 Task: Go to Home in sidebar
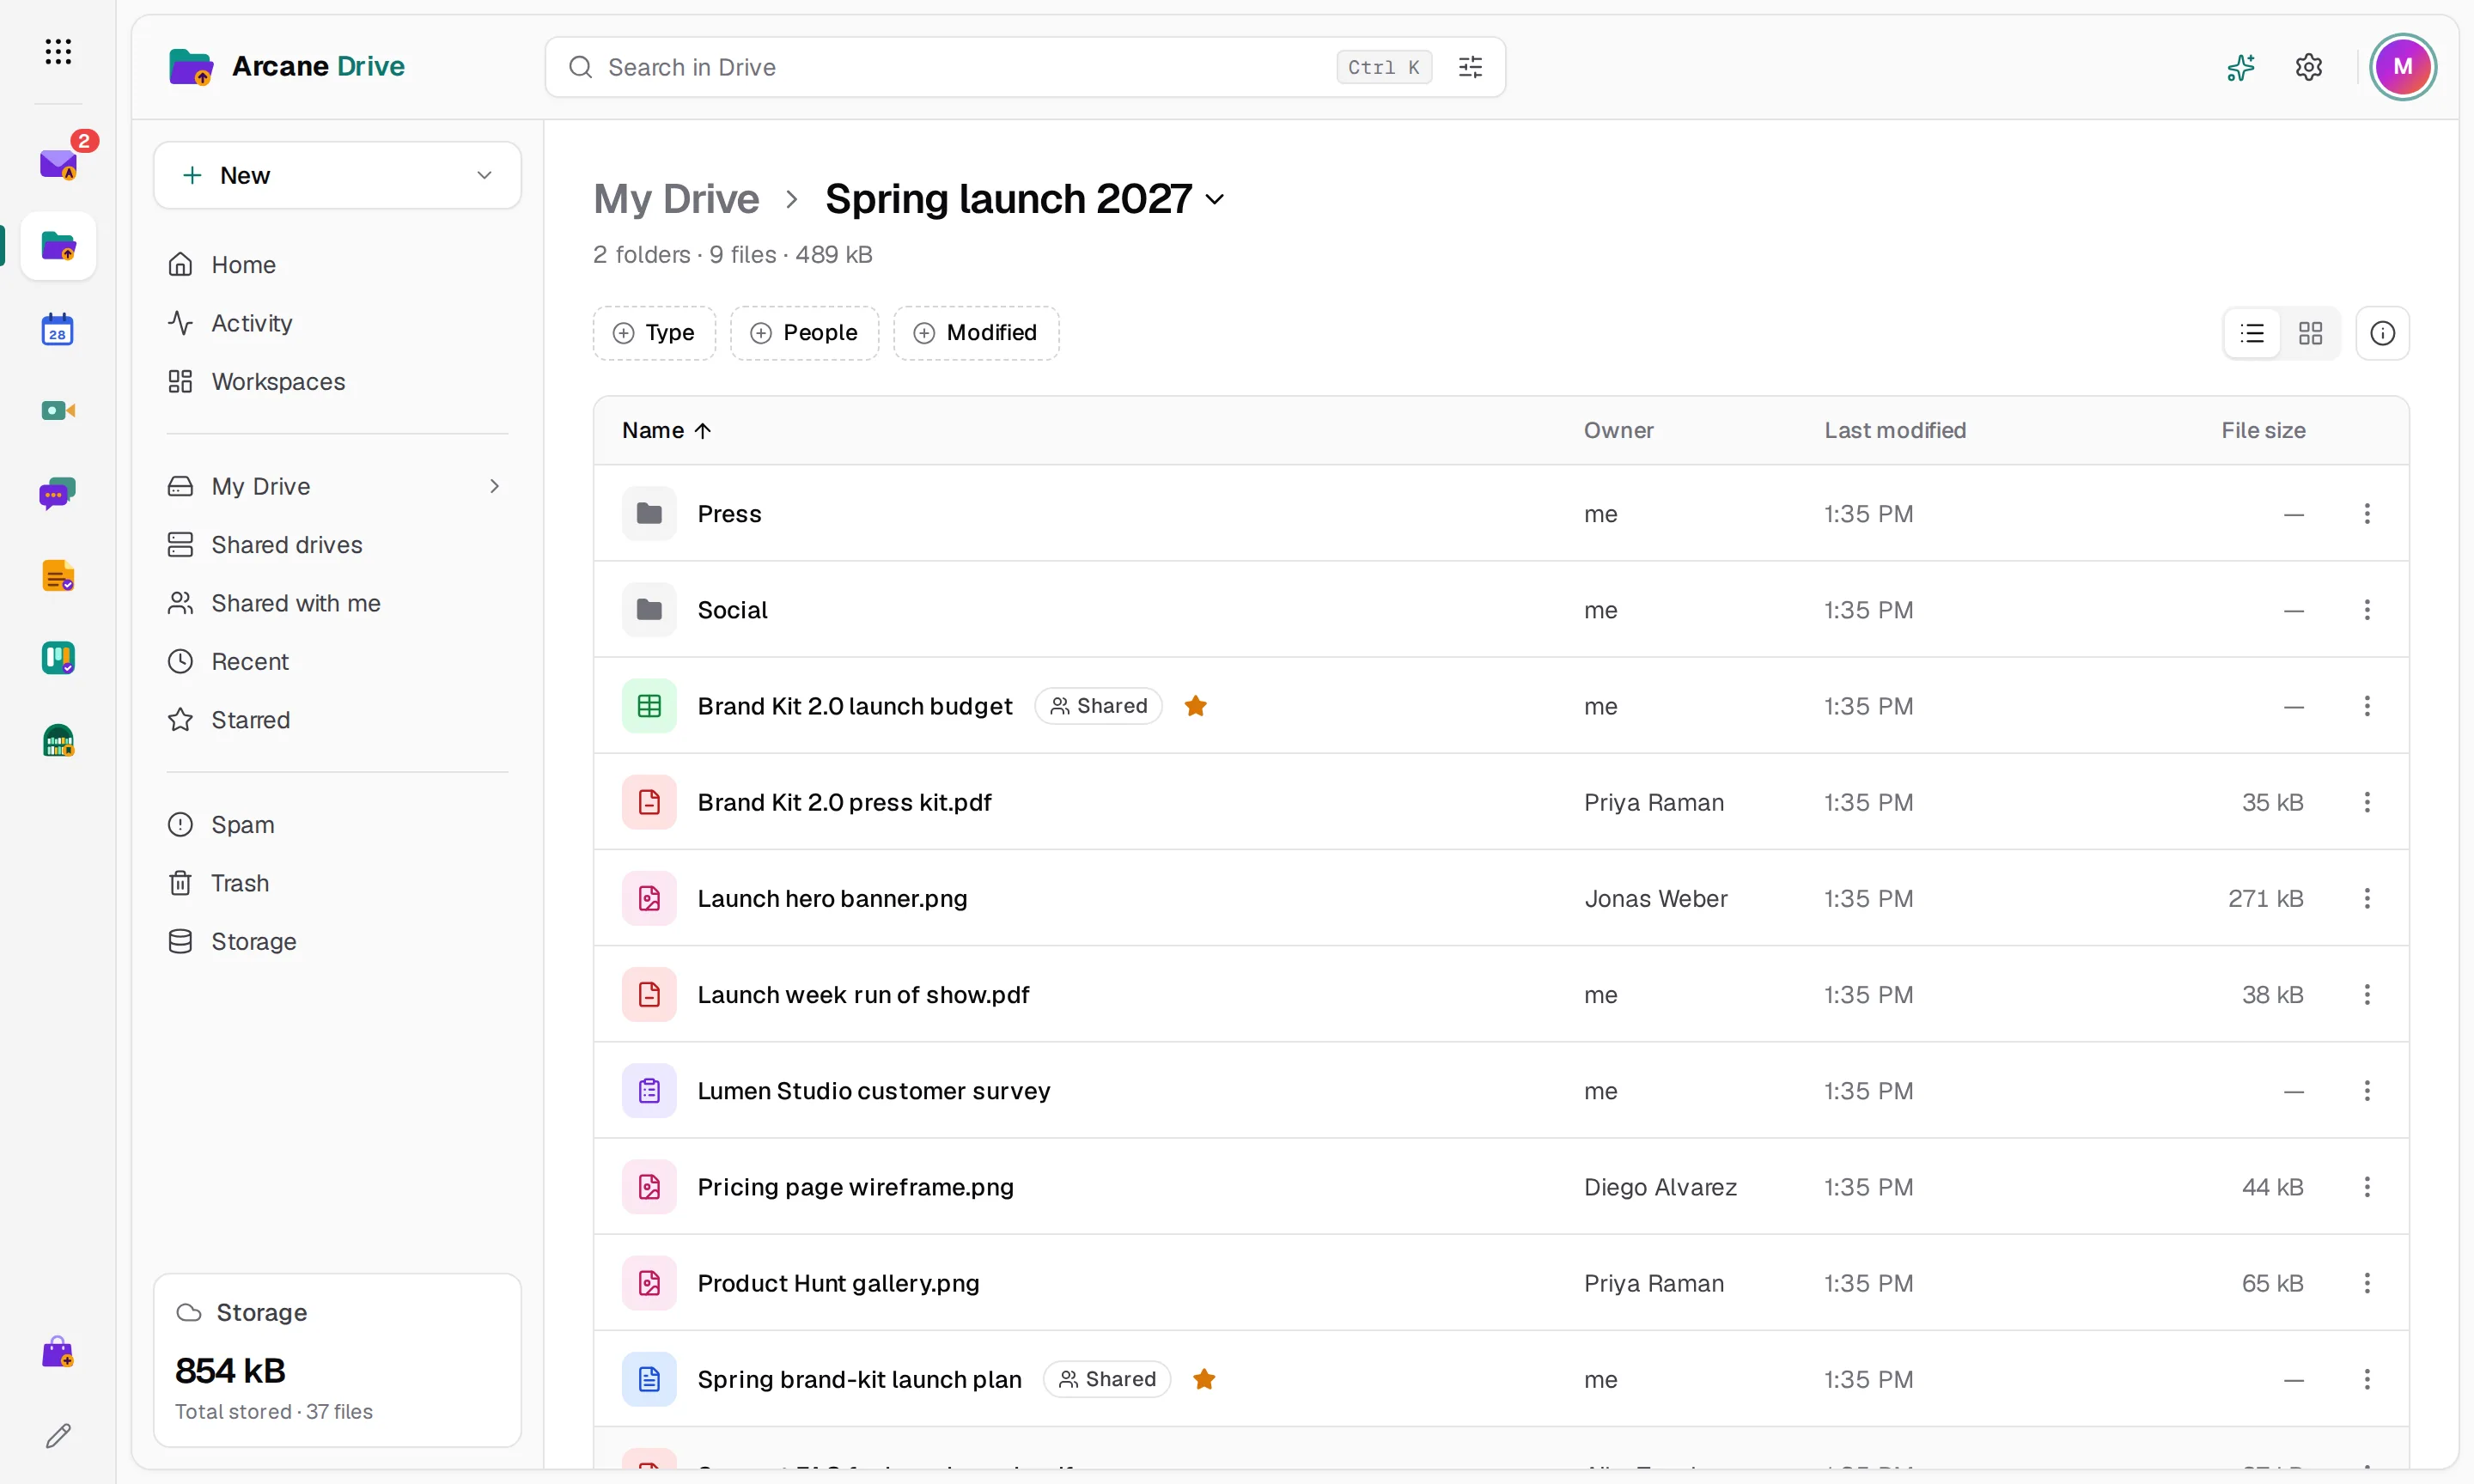[x=337, y=265]
